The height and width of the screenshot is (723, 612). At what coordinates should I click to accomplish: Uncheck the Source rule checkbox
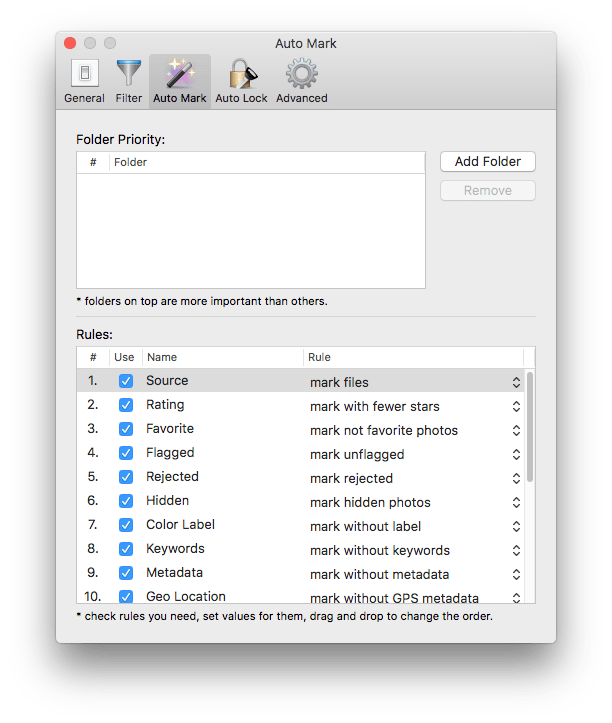pos(126,381)
